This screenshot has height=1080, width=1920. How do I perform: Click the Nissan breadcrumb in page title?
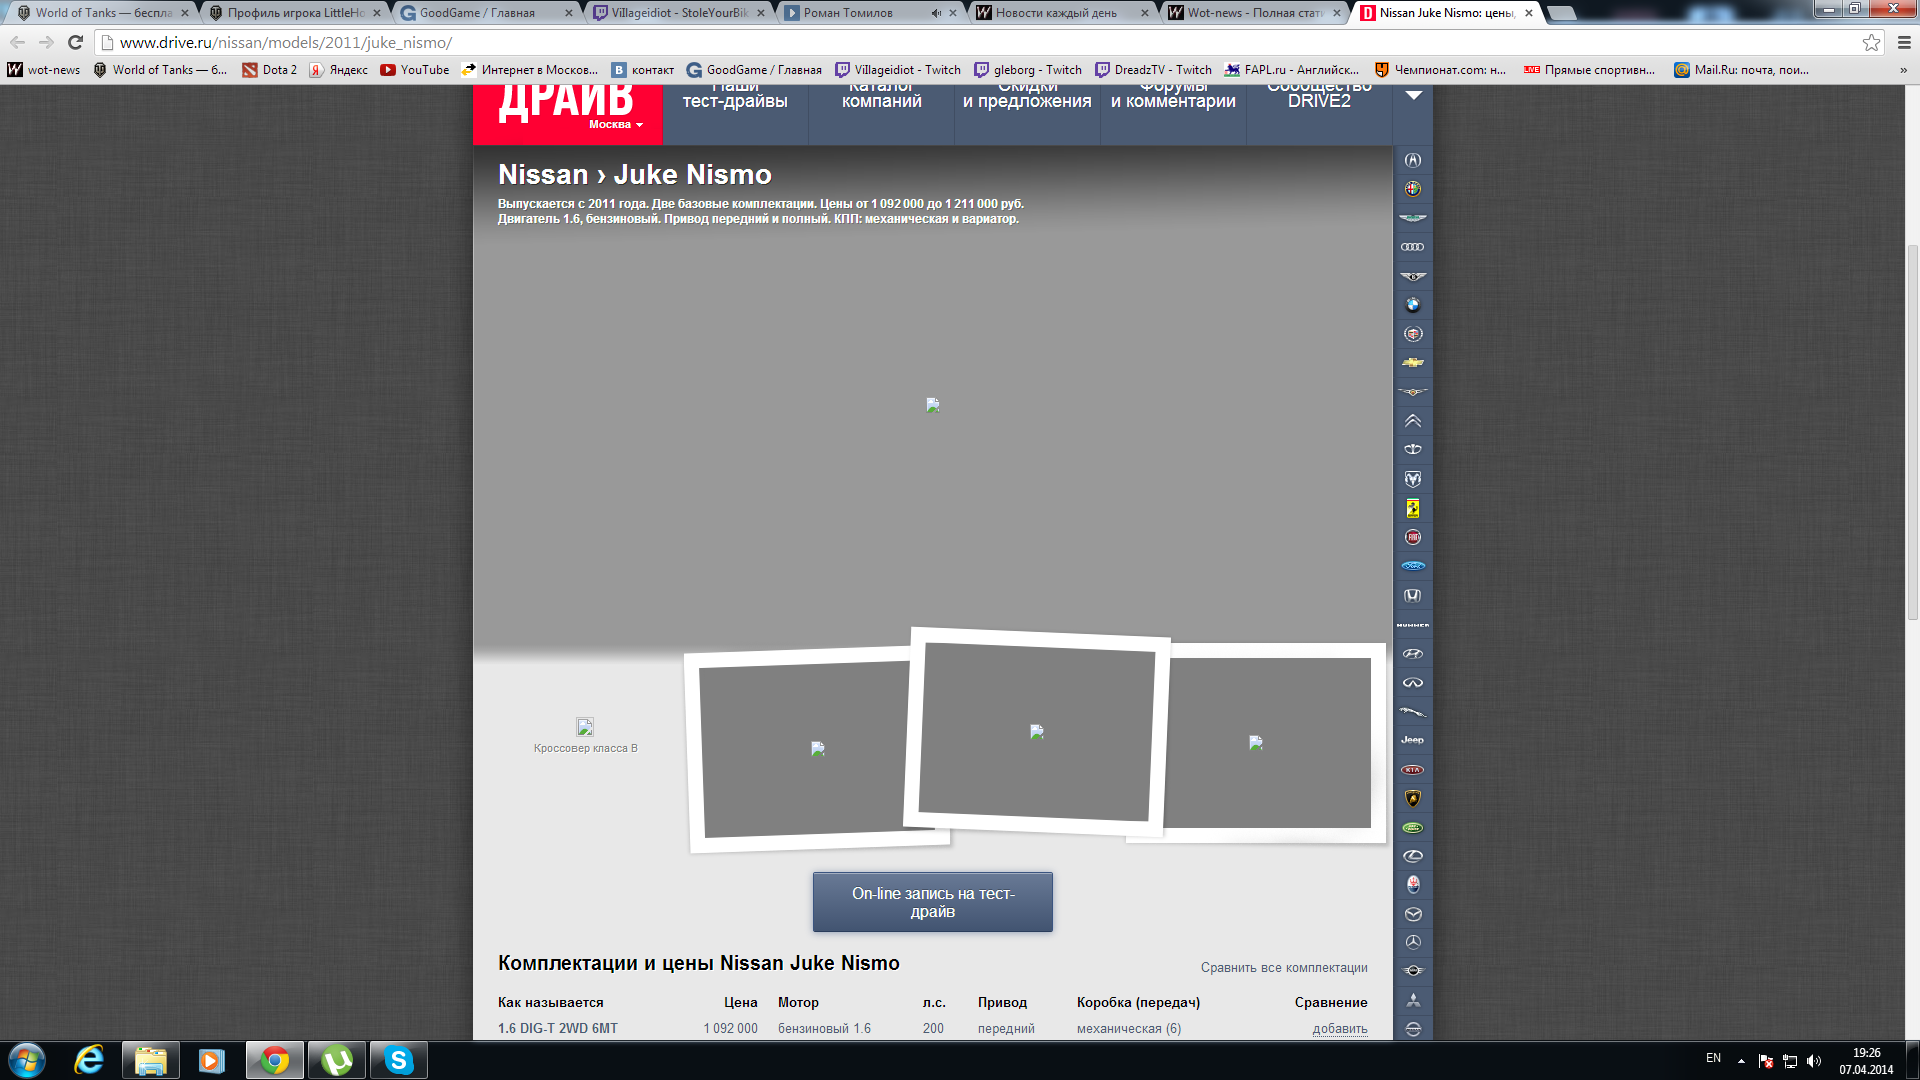click(543, 175)
